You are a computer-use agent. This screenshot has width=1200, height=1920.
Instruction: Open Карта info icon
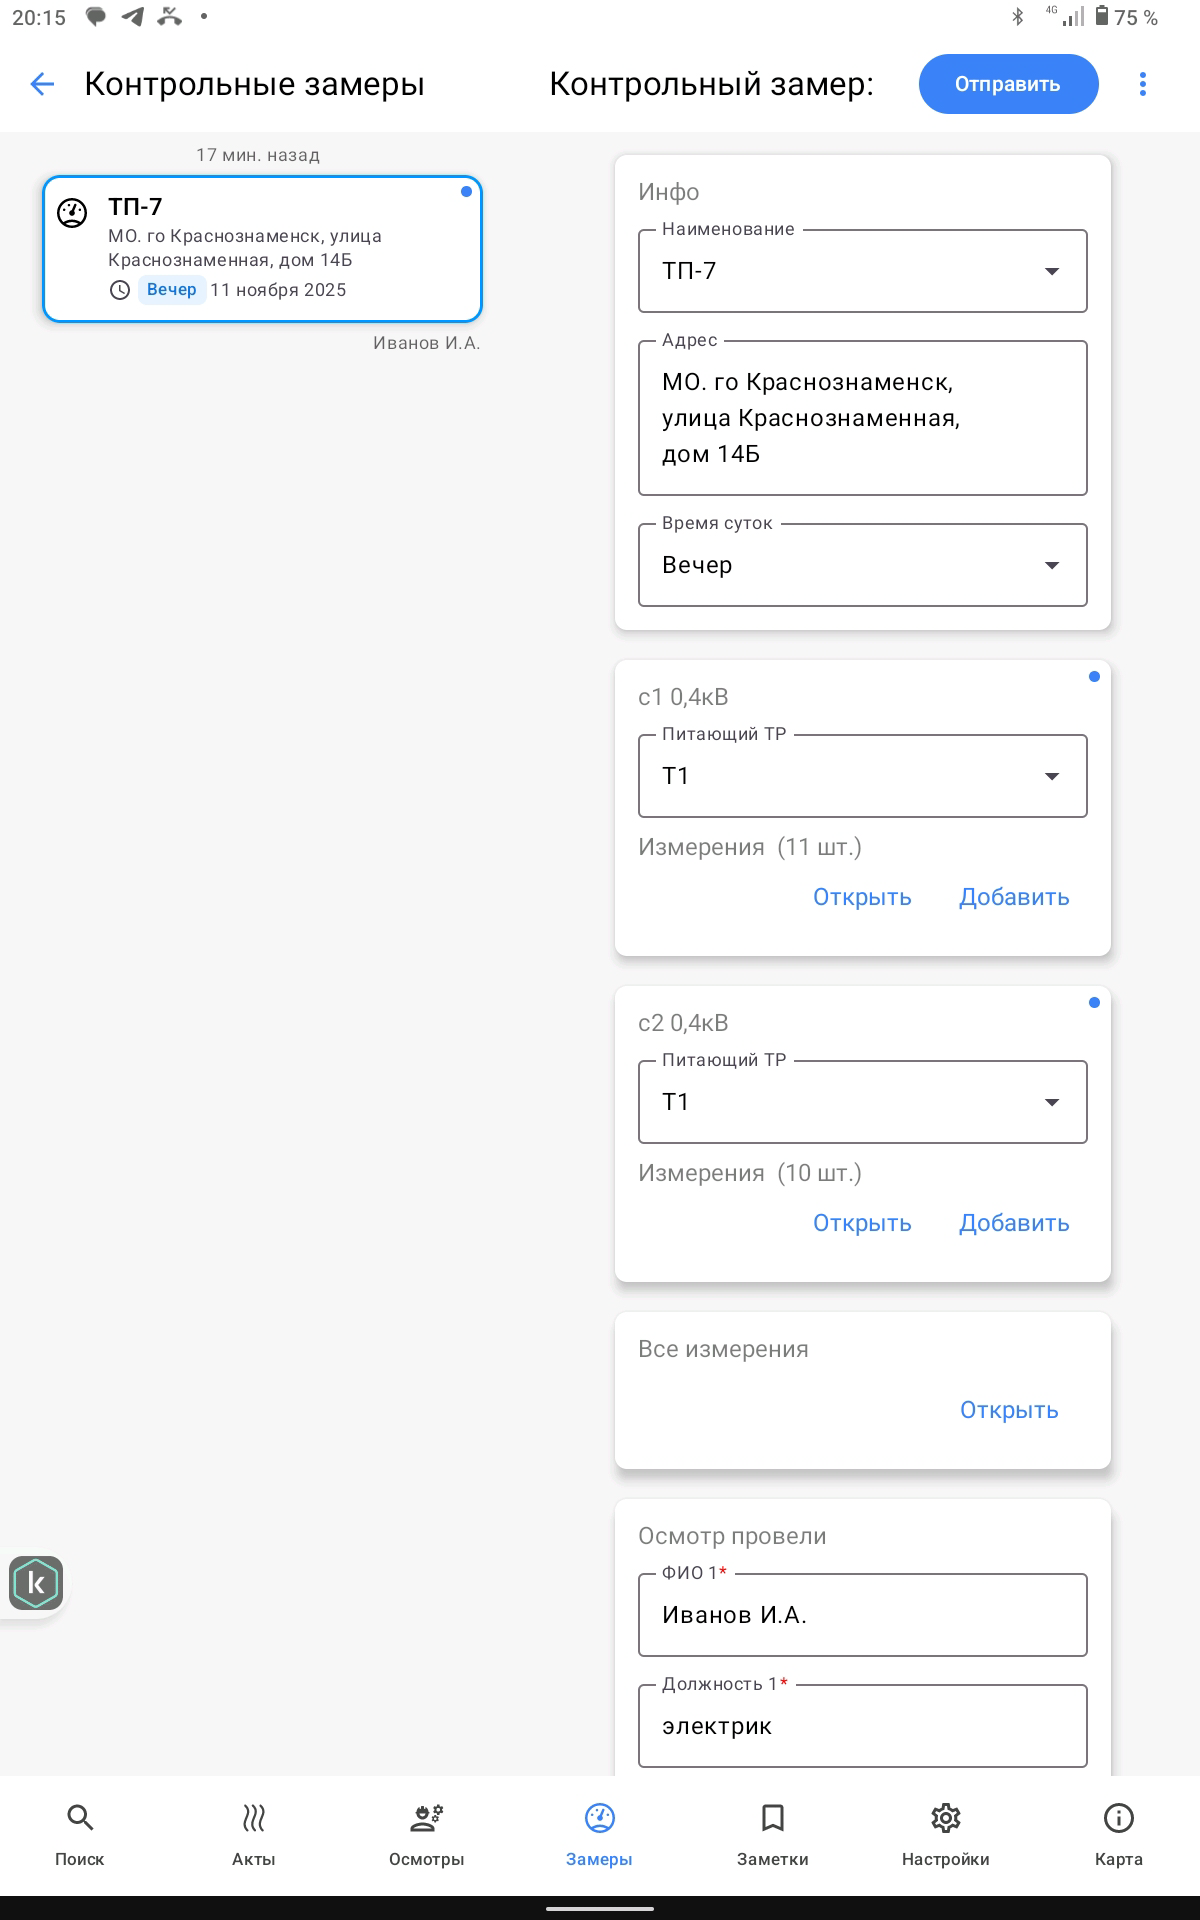point(1118,1818)
